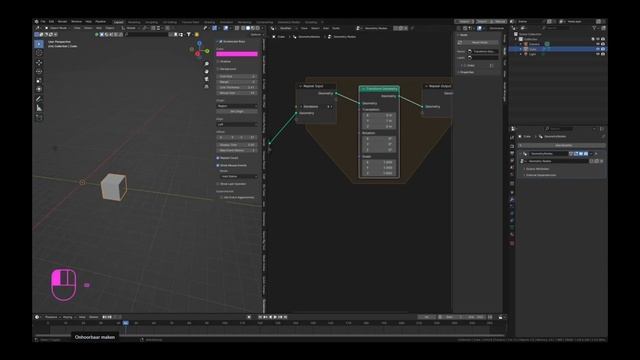Image resolution: width=640 pixels, height=360 pixels.
Task: Jump to the timeline start frame
Action: [x=260, y=317]
